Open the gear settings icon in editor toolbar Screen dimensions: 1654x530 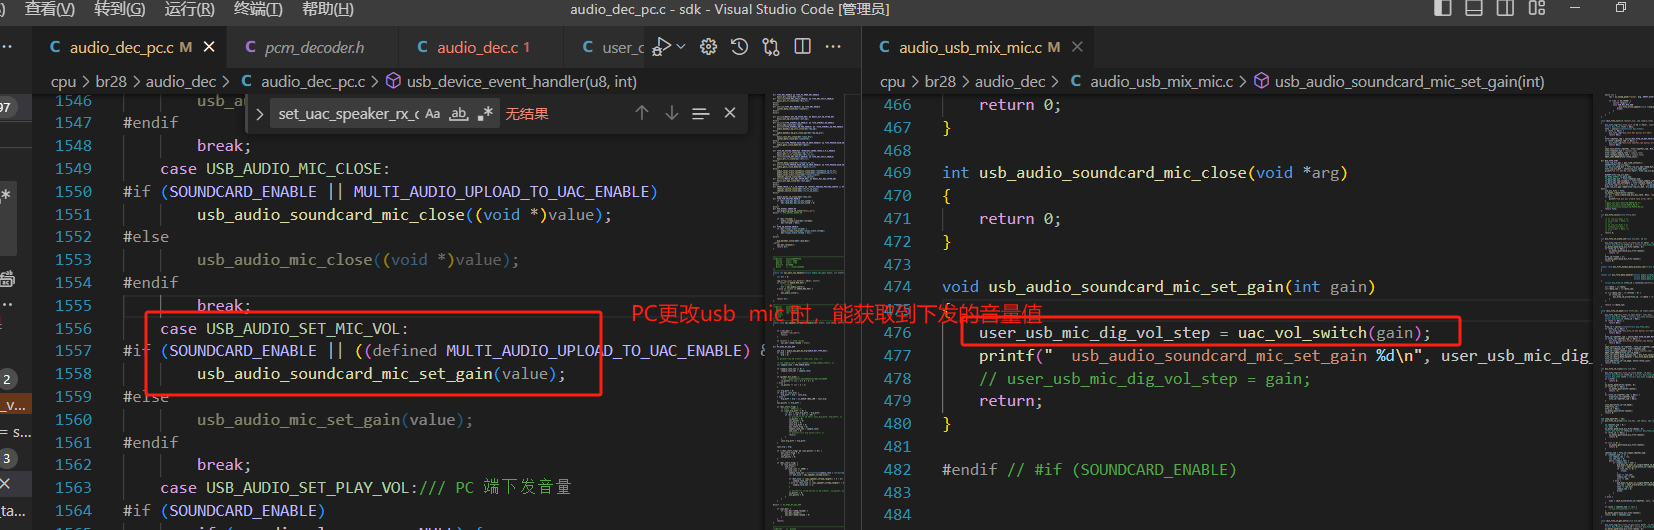pos(708,47)
